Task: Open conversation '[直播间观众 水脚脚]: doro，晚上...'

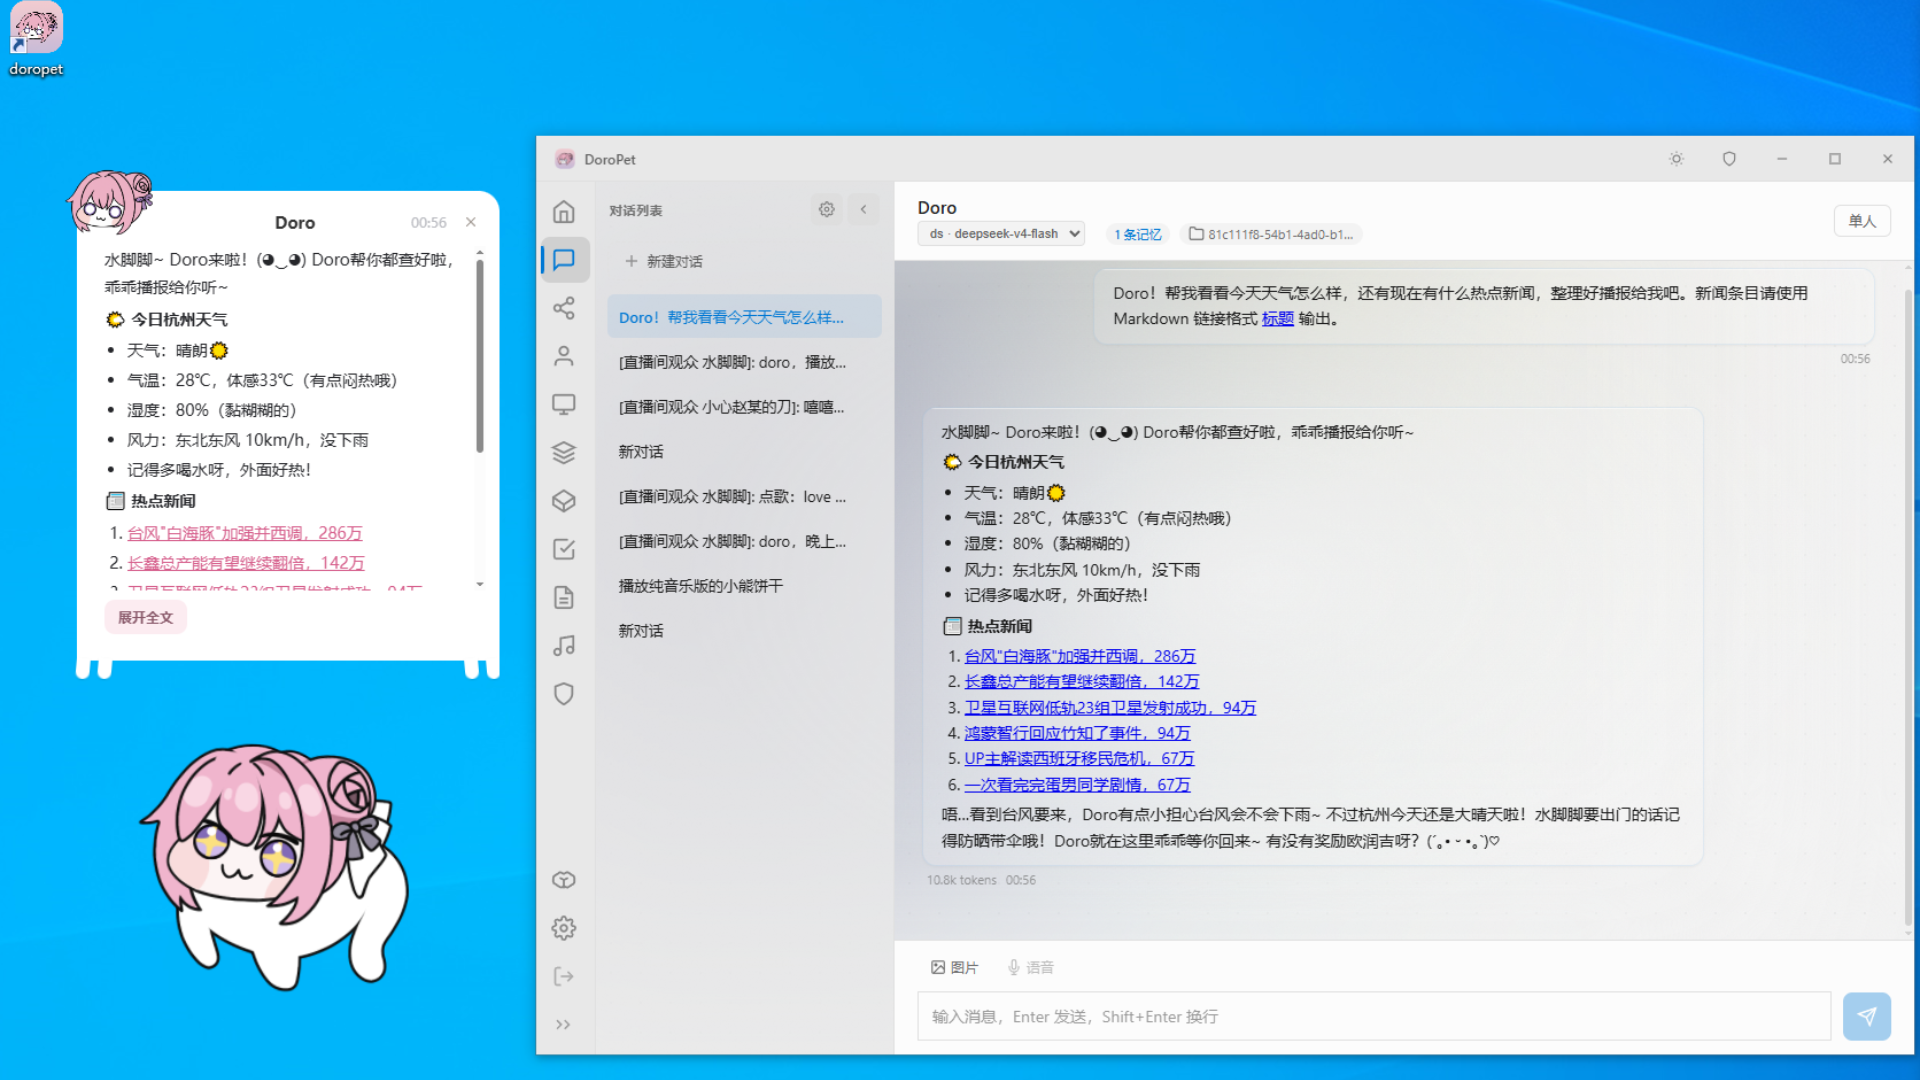Action: tap(744, 541)
